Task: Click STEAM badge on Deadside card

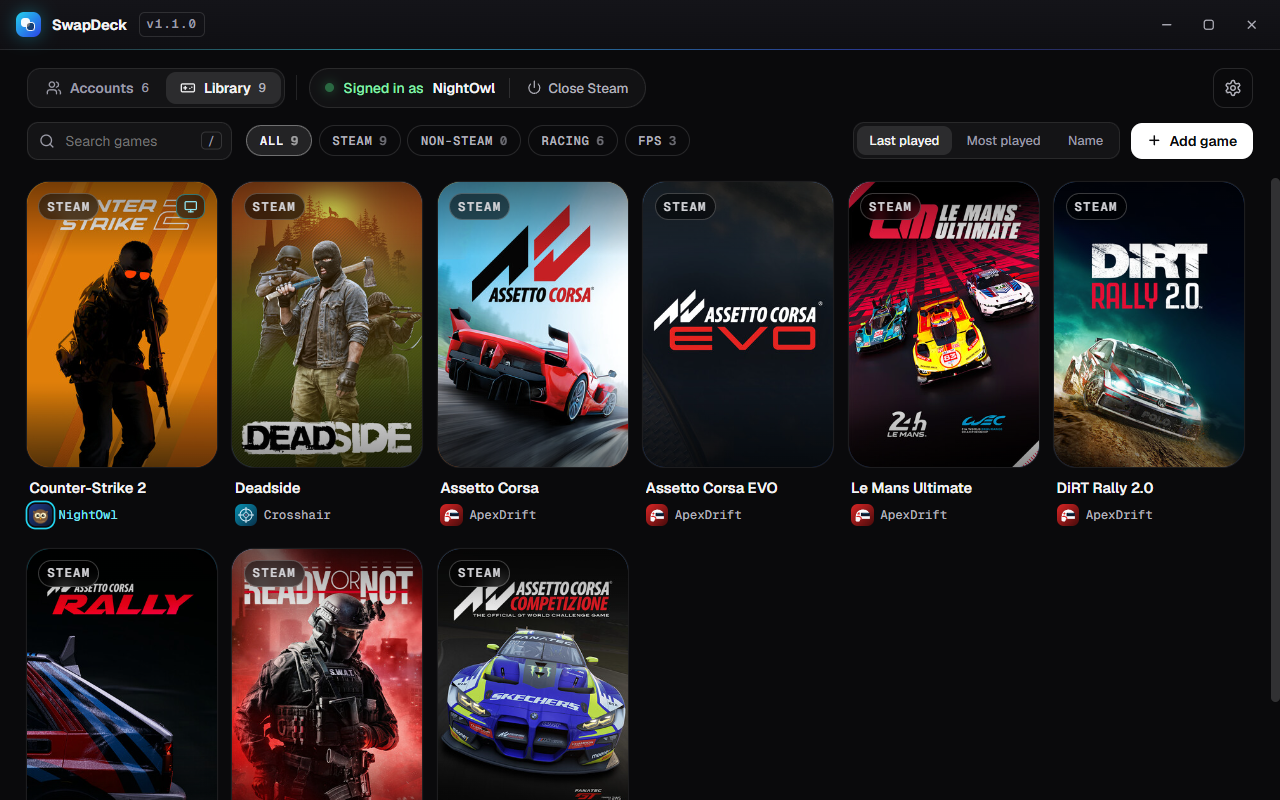Action: point(274,207)
